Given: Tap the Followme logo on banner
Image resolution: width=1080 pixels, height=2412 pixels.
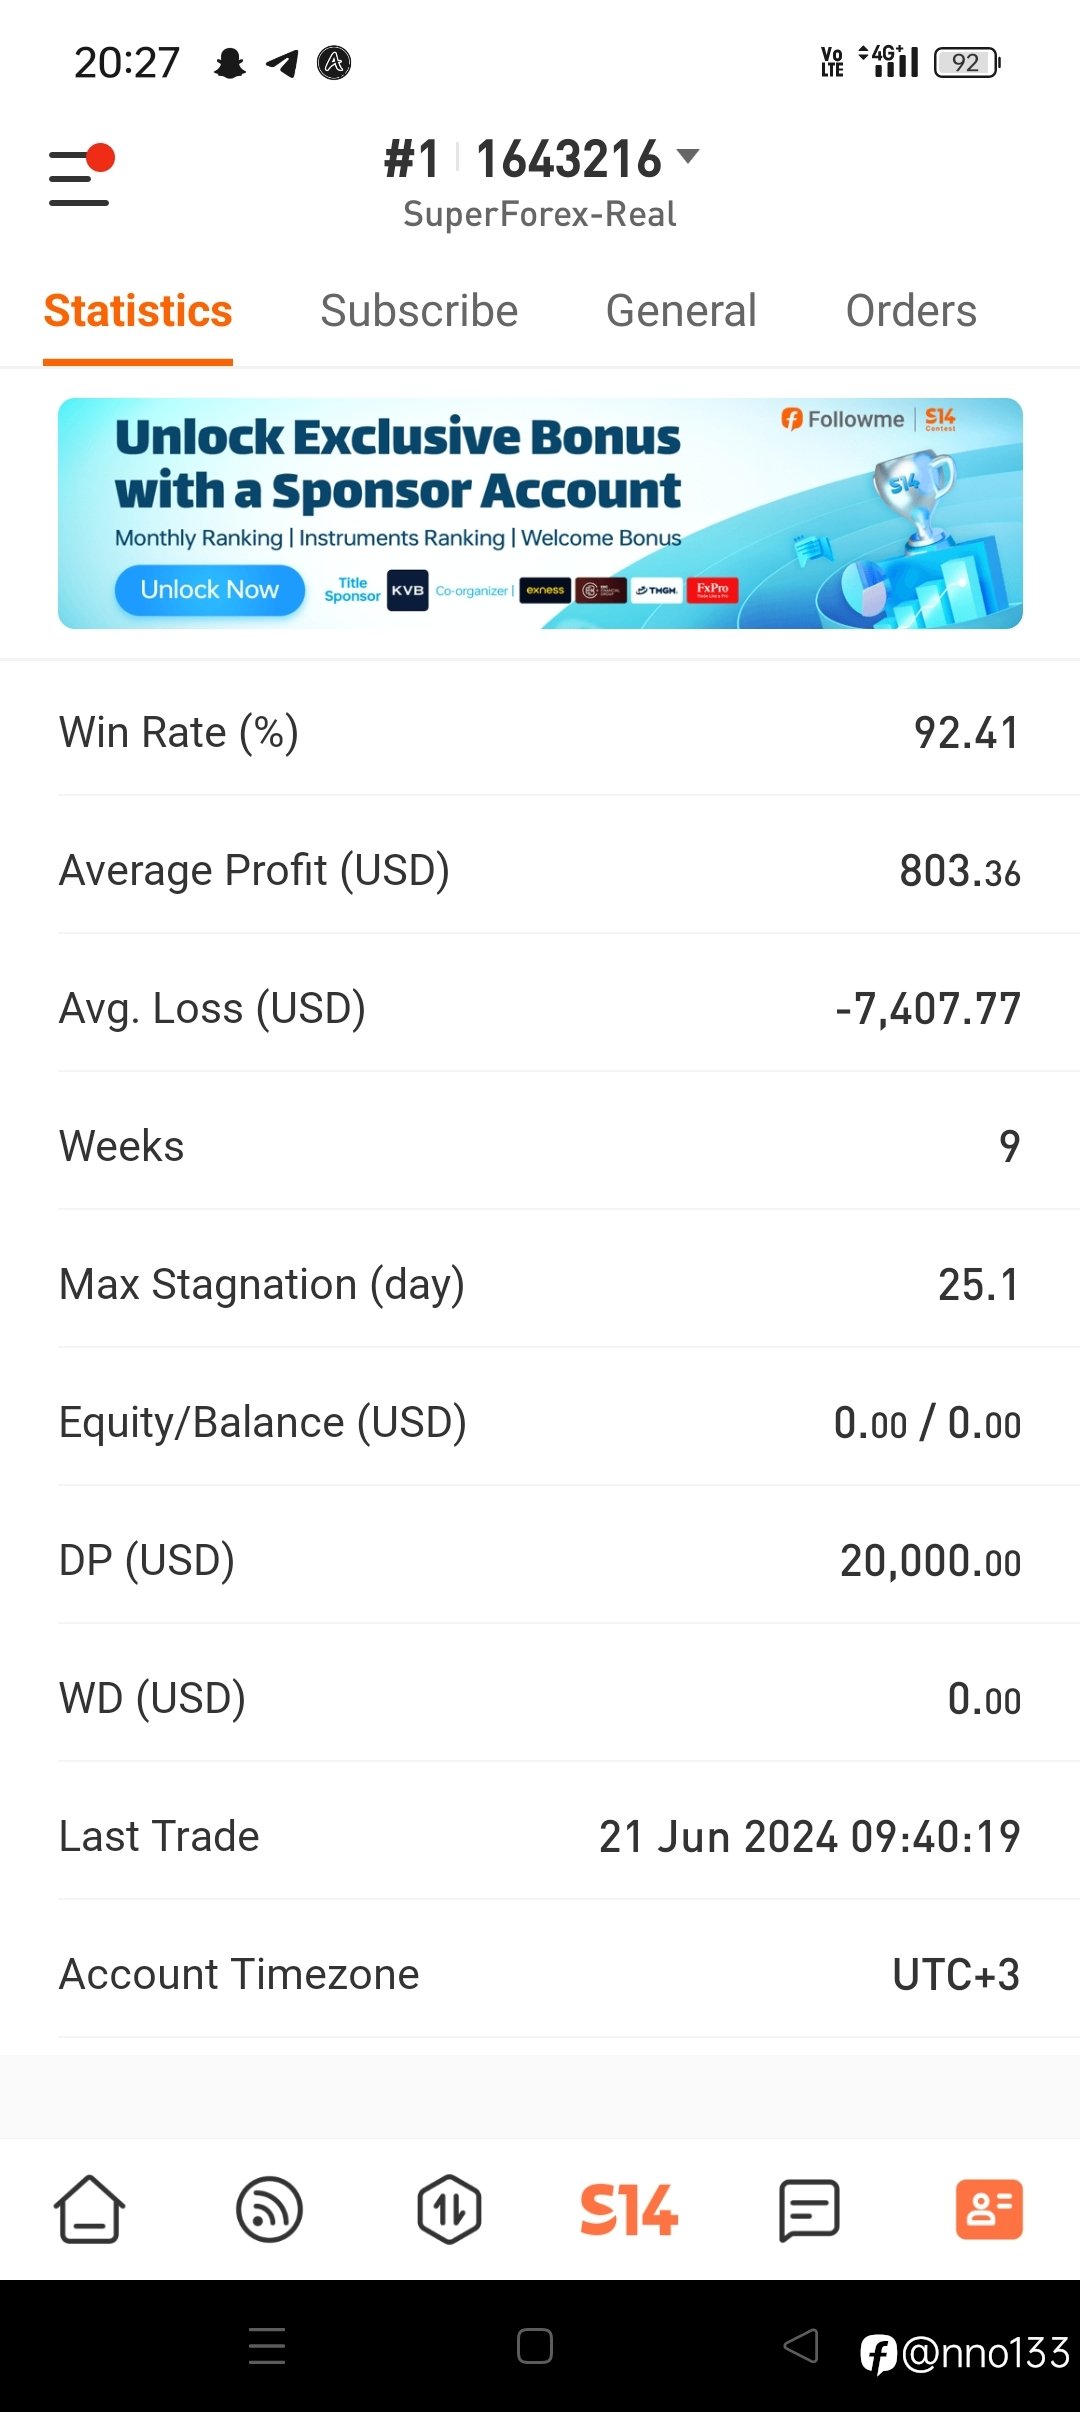Looking at the screenshot, I should coord(842,419).
